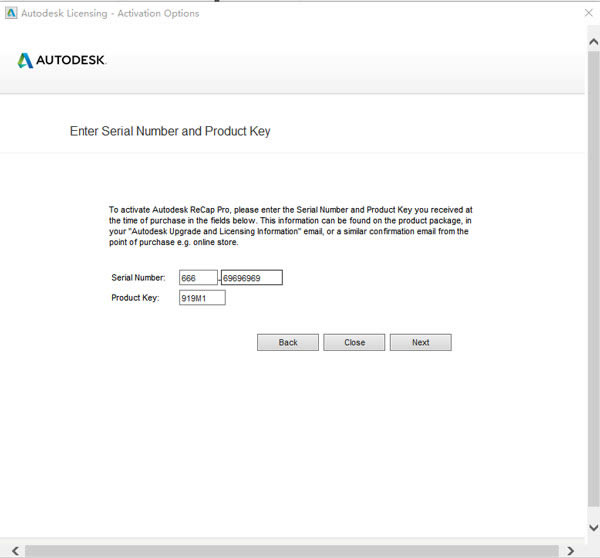Viewport: 600px width, 558px height.
Task: Click the vertical scrollbar up arrow
Action: coord(593,41)
